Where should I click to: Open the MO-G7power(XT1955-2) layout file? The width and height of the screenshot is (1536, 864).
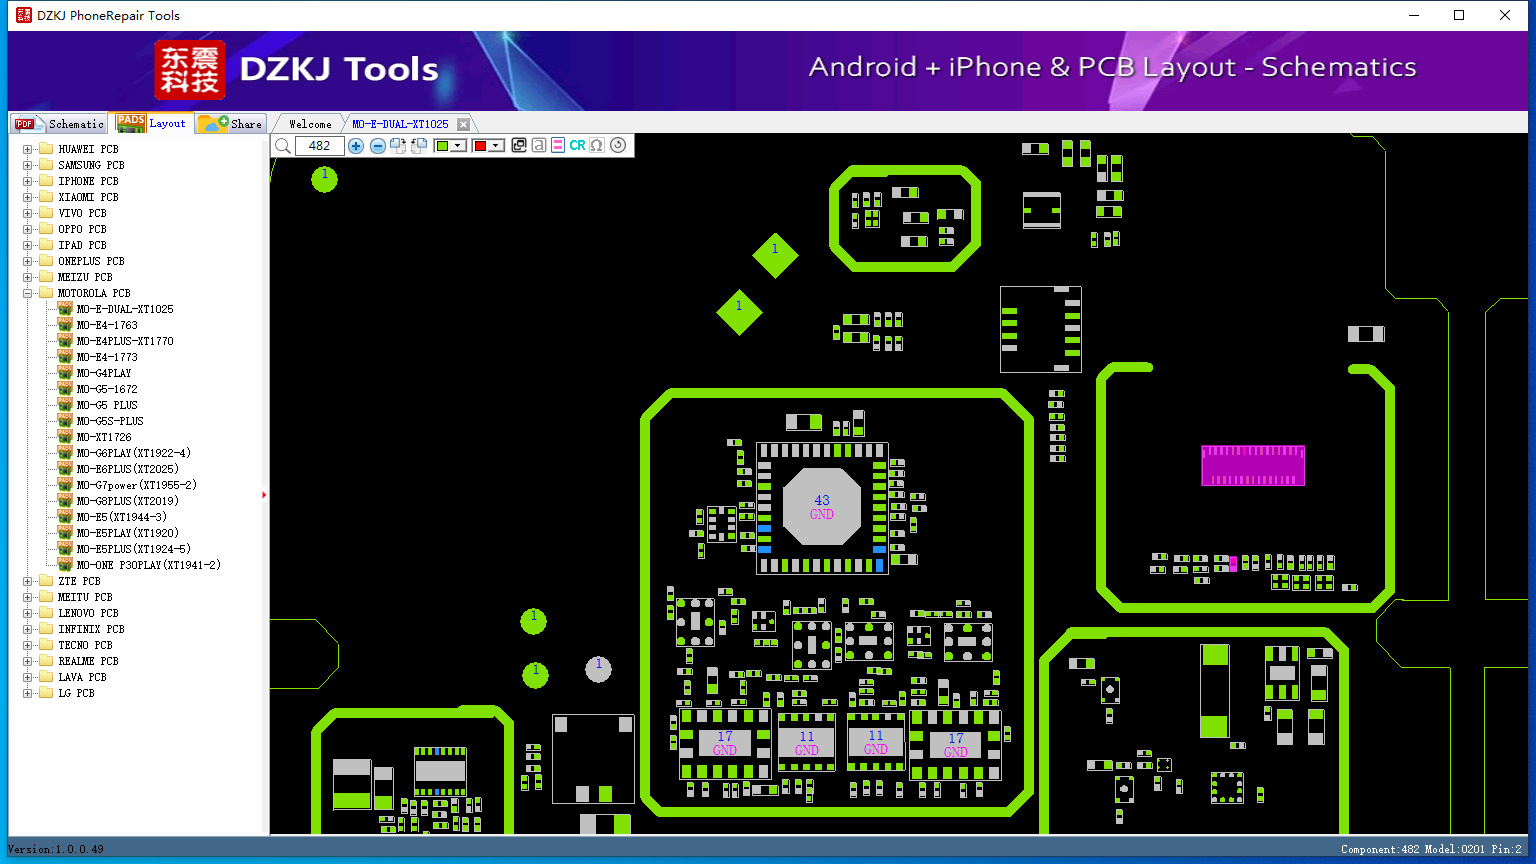[137, 485]
